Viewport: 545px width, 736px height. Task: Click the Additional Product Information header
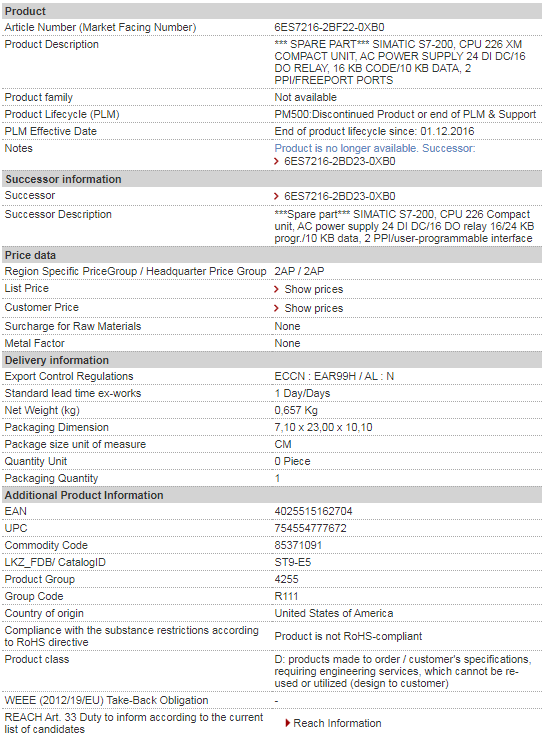click(x=272, y=495)
